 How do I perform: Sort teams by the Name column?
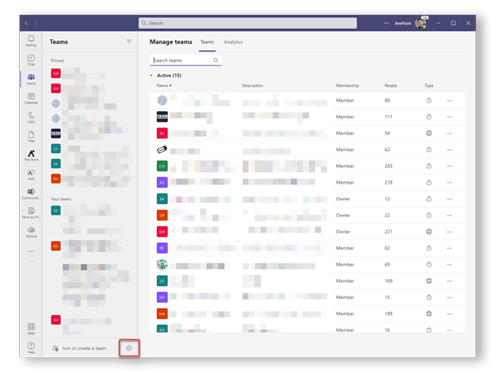(164, 86)
